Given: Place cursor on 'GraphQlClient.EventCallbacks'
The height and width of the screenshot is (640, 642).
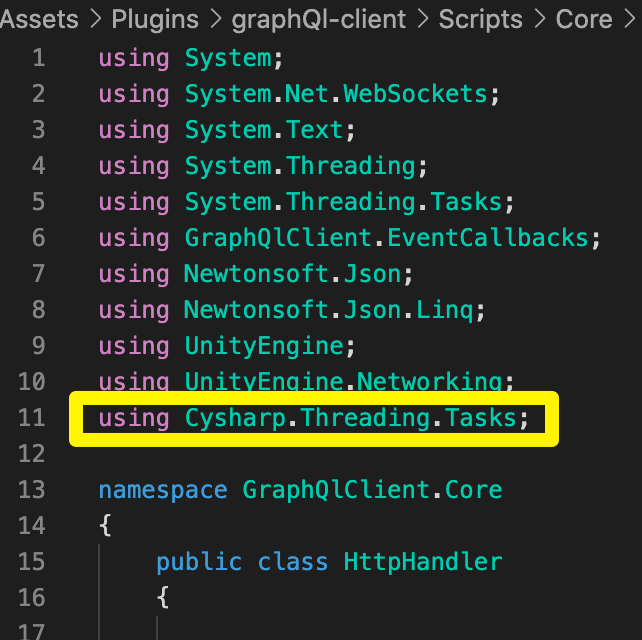Looking at the screenshot, I should pos(387,238).
